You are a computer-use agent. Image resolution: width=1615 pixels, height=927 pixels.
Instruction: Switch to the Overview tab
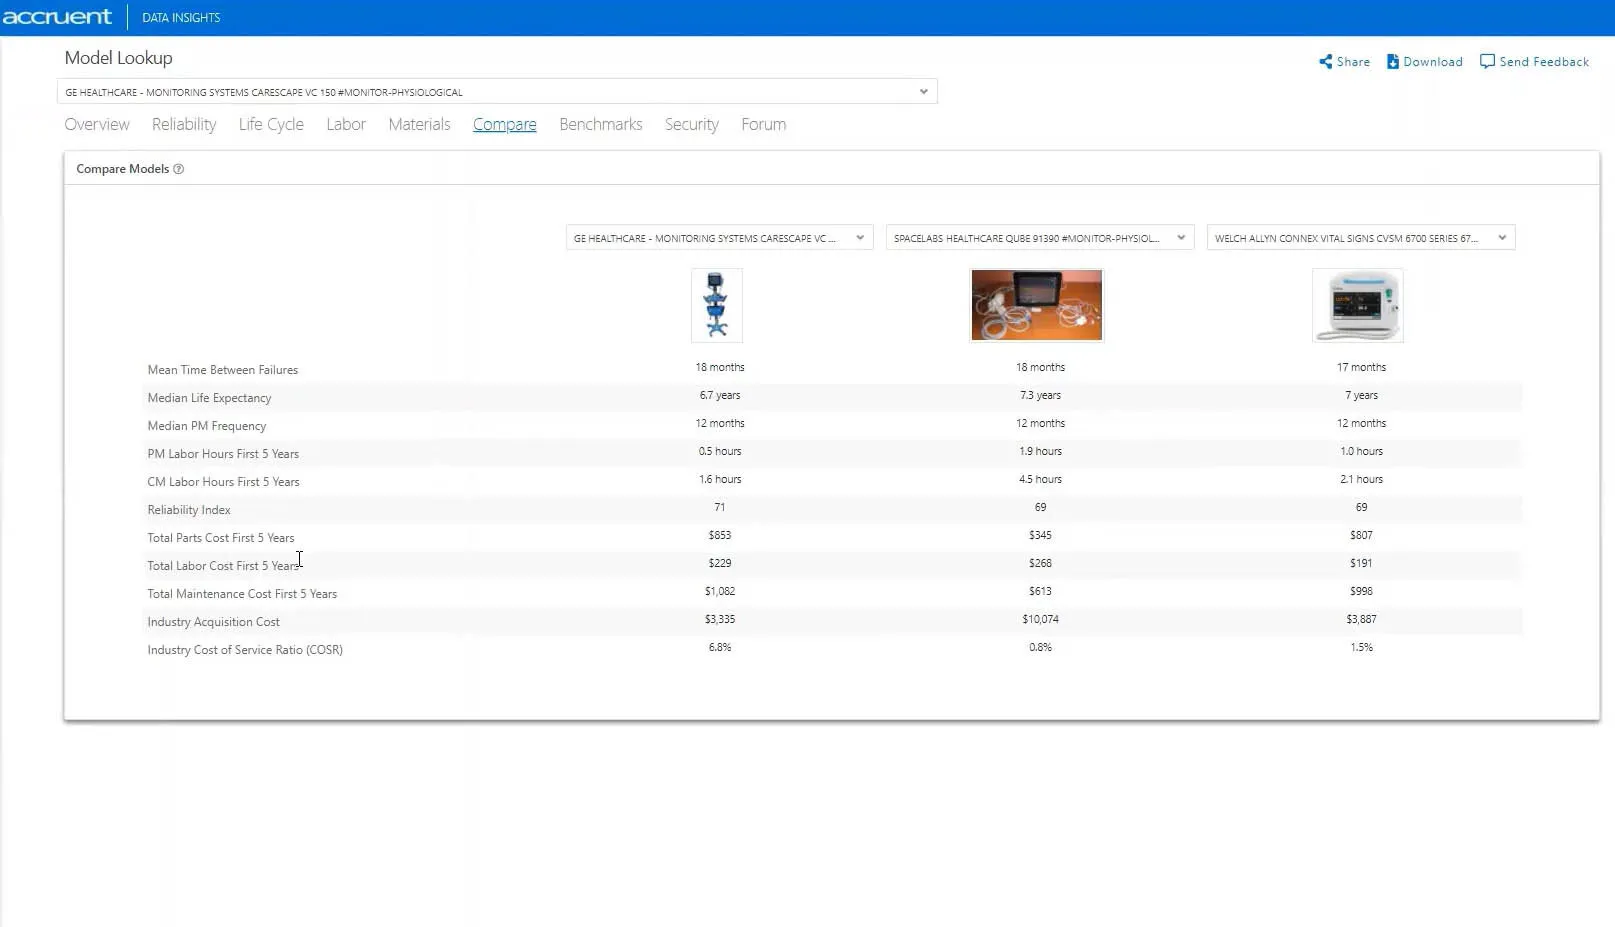97,125
